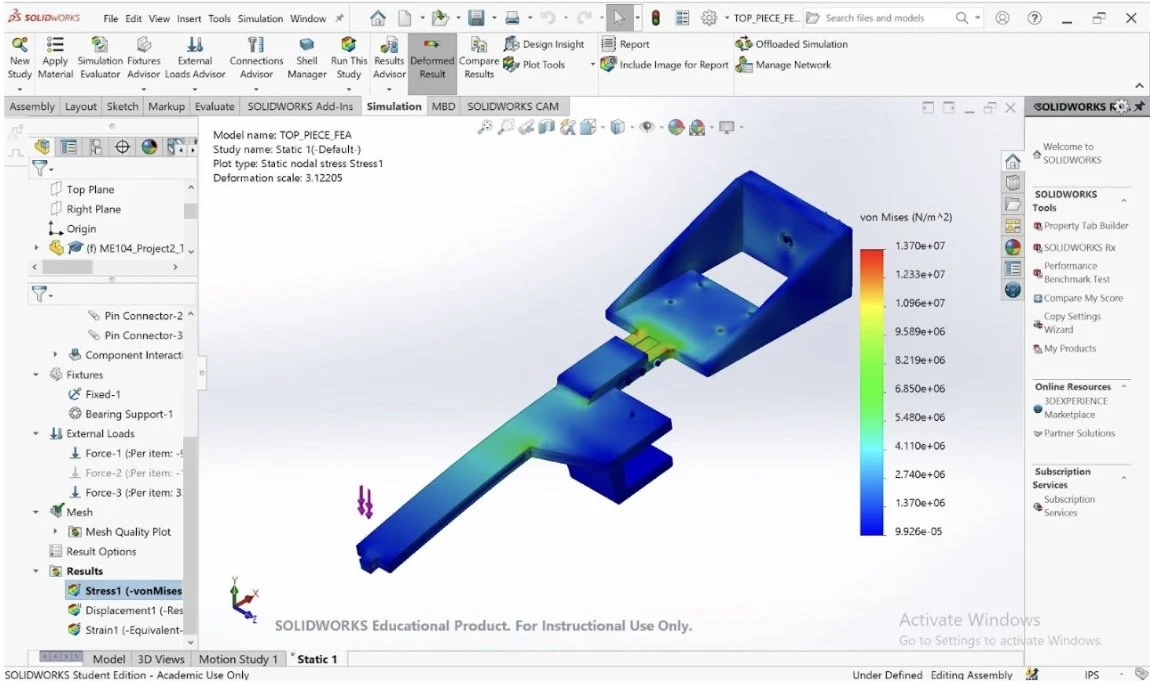
Task: Click the Options gear icon
Action: click(x=708, y=18)
